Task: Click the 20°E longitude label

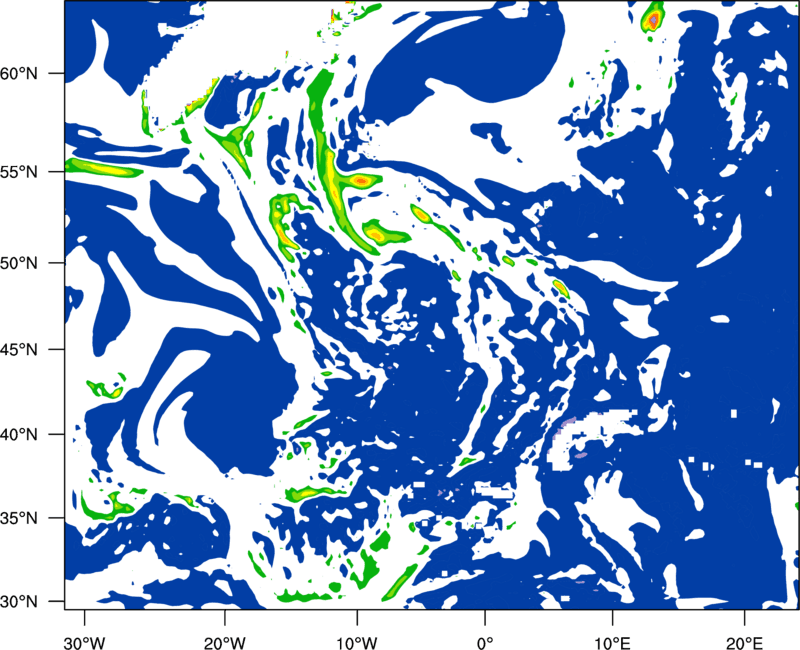Action: pyautogui.click(x=744, y=643)
